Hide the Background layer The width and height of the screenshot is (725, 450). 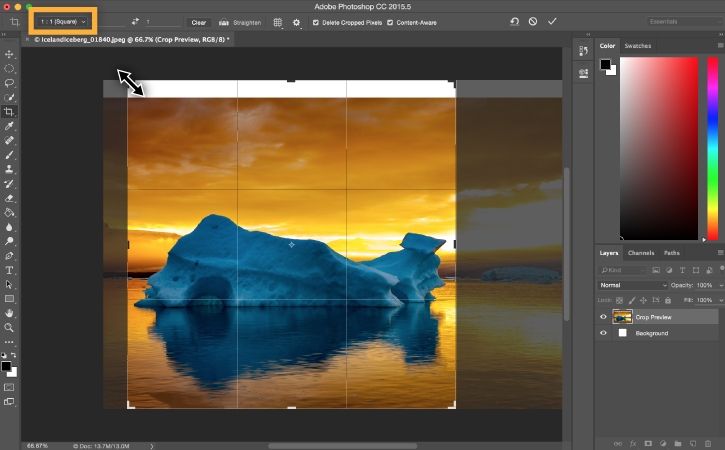coord(603,333)
